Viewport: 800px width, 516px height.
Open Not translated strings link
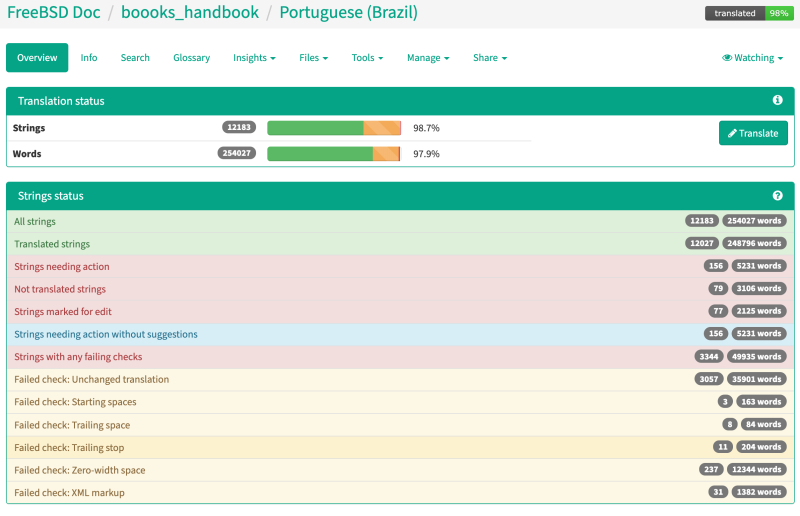(x=60, y=289)
